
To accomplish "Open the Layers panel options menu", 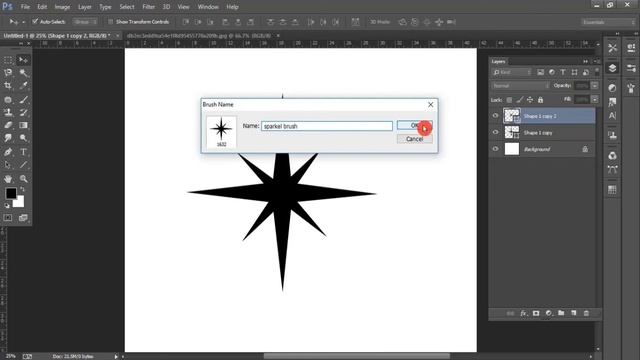I will pyautogui.click(x=596, y=61).
